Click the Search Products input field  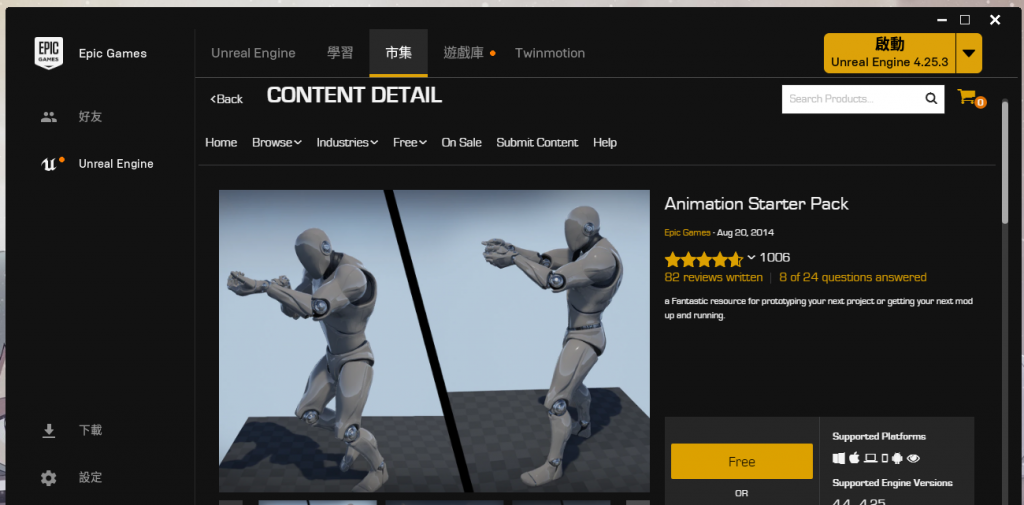pos(852,99)
